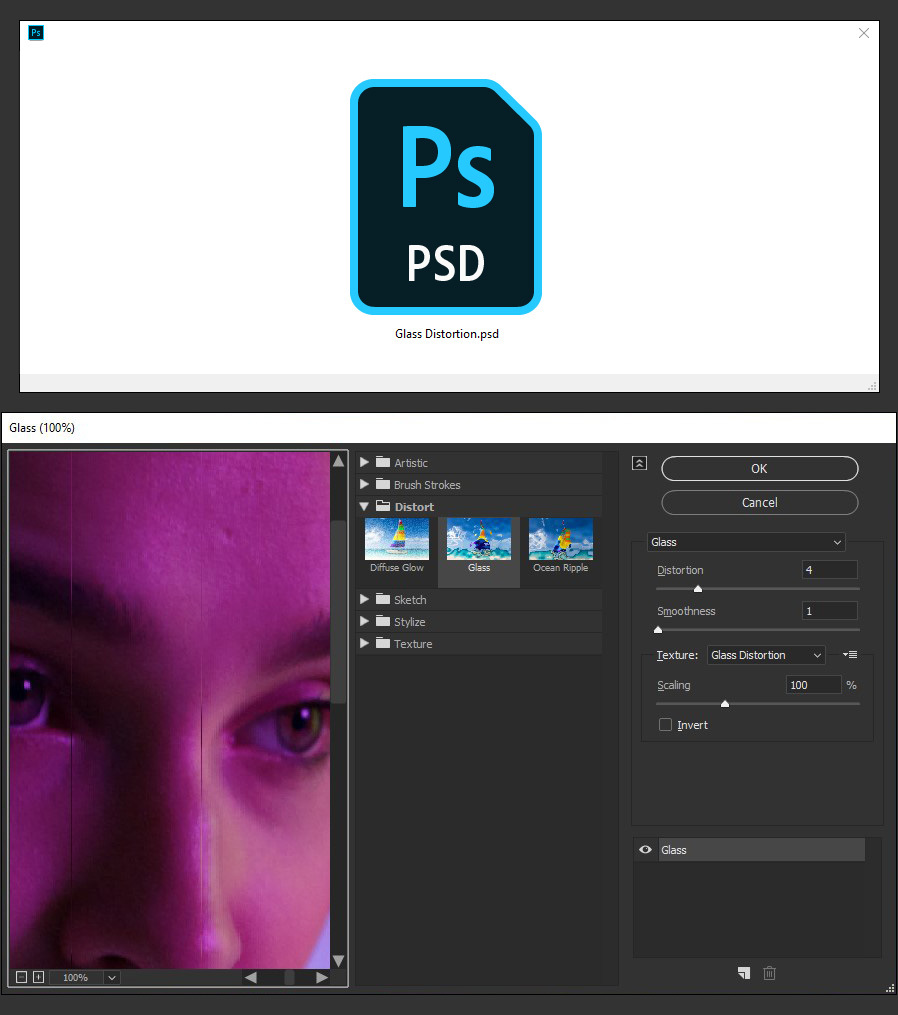The image size is (898, 1015).
Task: Click the preview scroll down arrow
Action: point(339,961)
